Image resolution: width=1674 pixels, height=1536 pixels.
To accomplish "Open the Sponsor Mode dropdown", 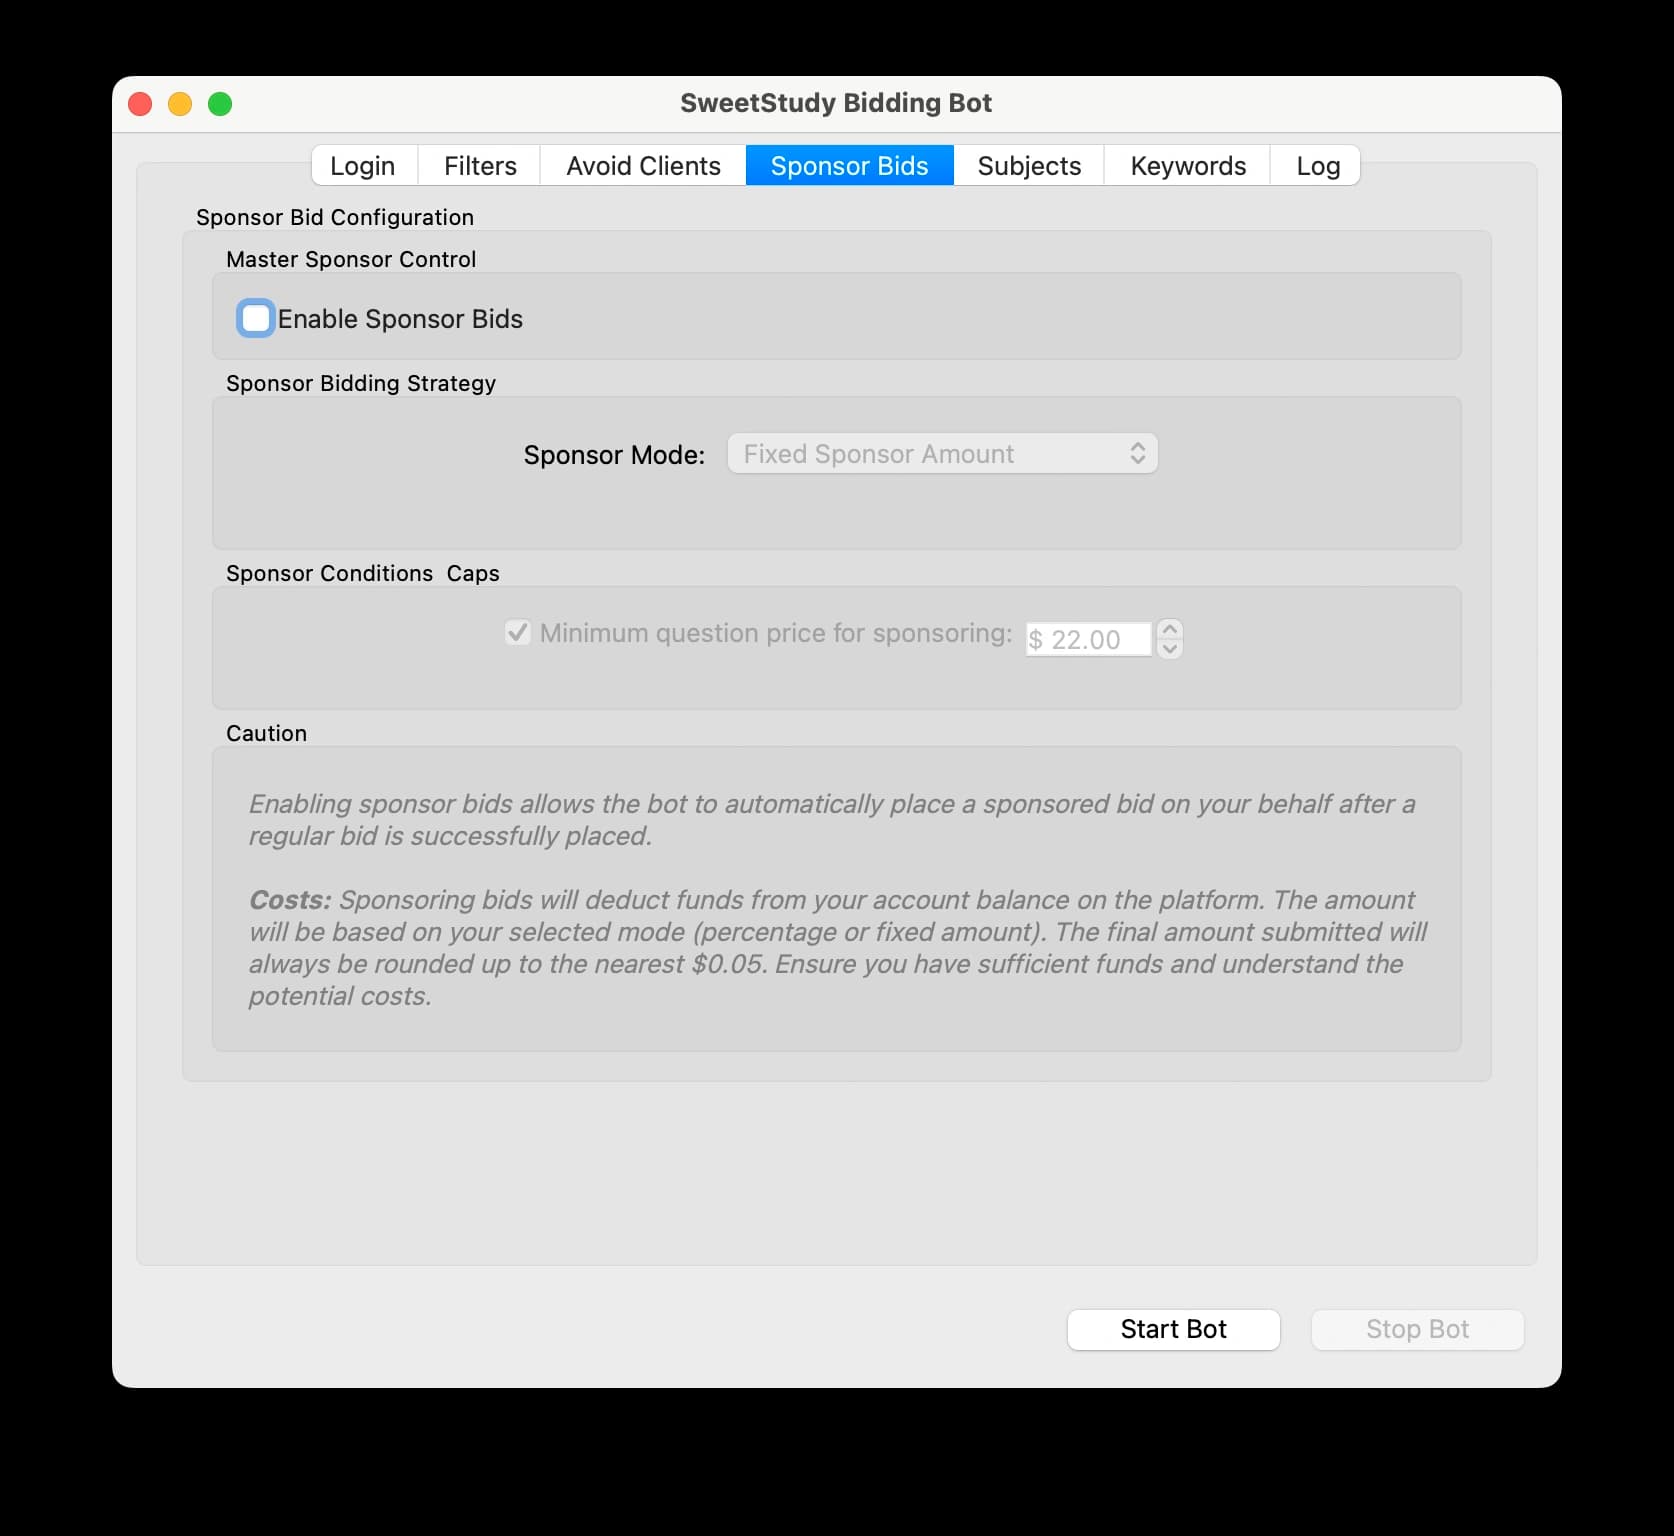I will (x=942, y=454).
